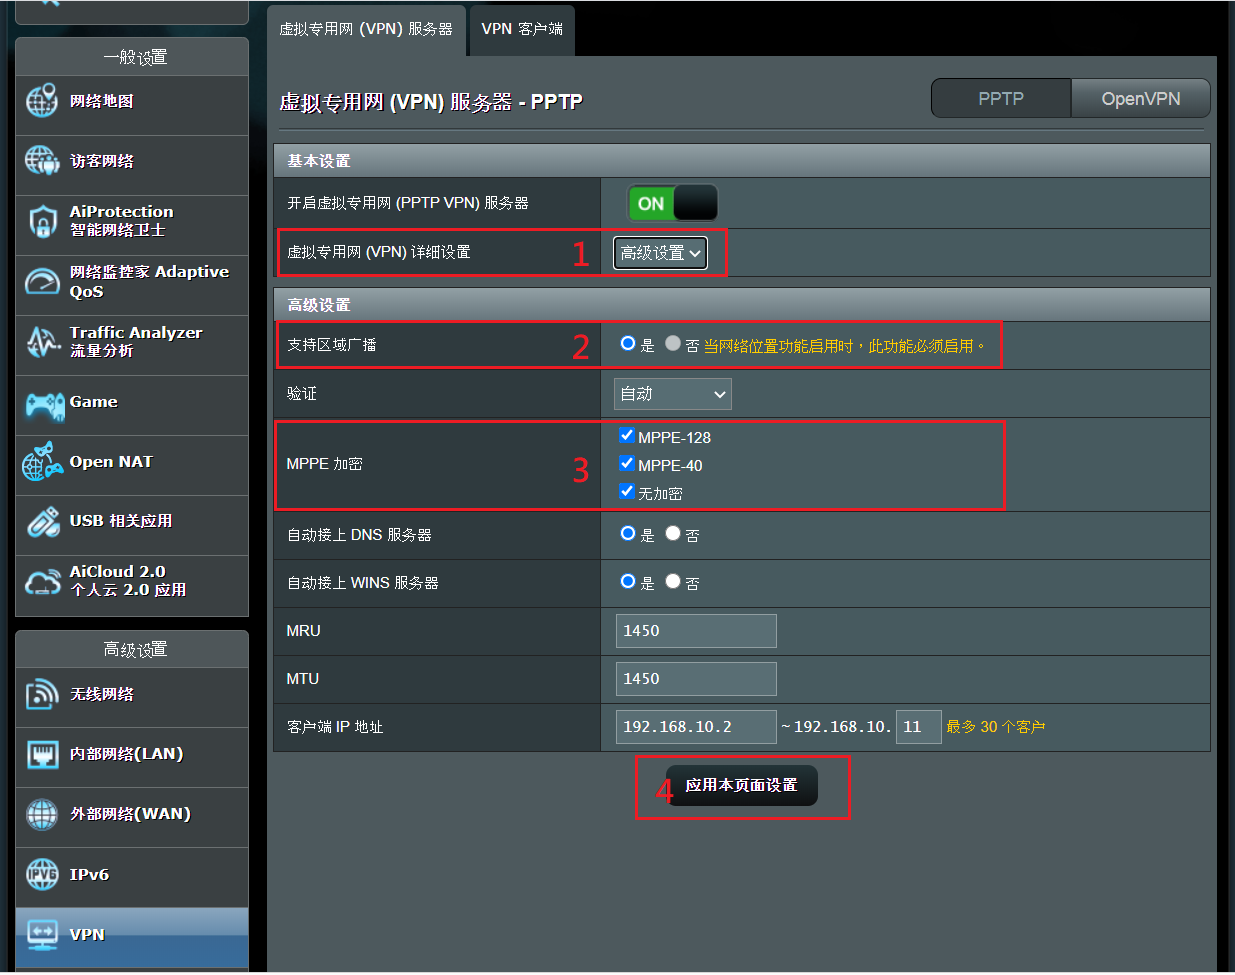Viewport: 1235px width, 975px height.
Task: Select 否 for 支持区域广播
Action: click(x=673, y=343)
